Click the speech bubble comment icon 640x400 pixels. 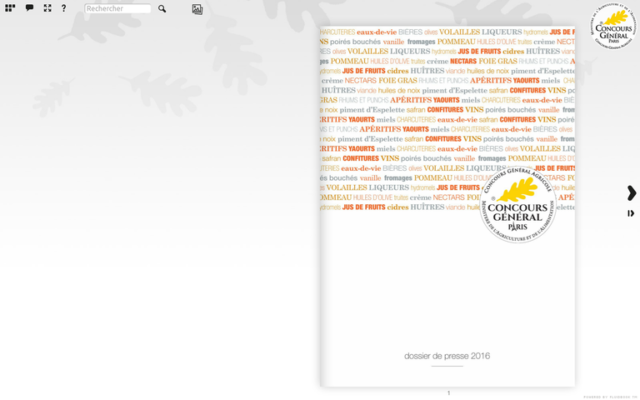point(29,8)
